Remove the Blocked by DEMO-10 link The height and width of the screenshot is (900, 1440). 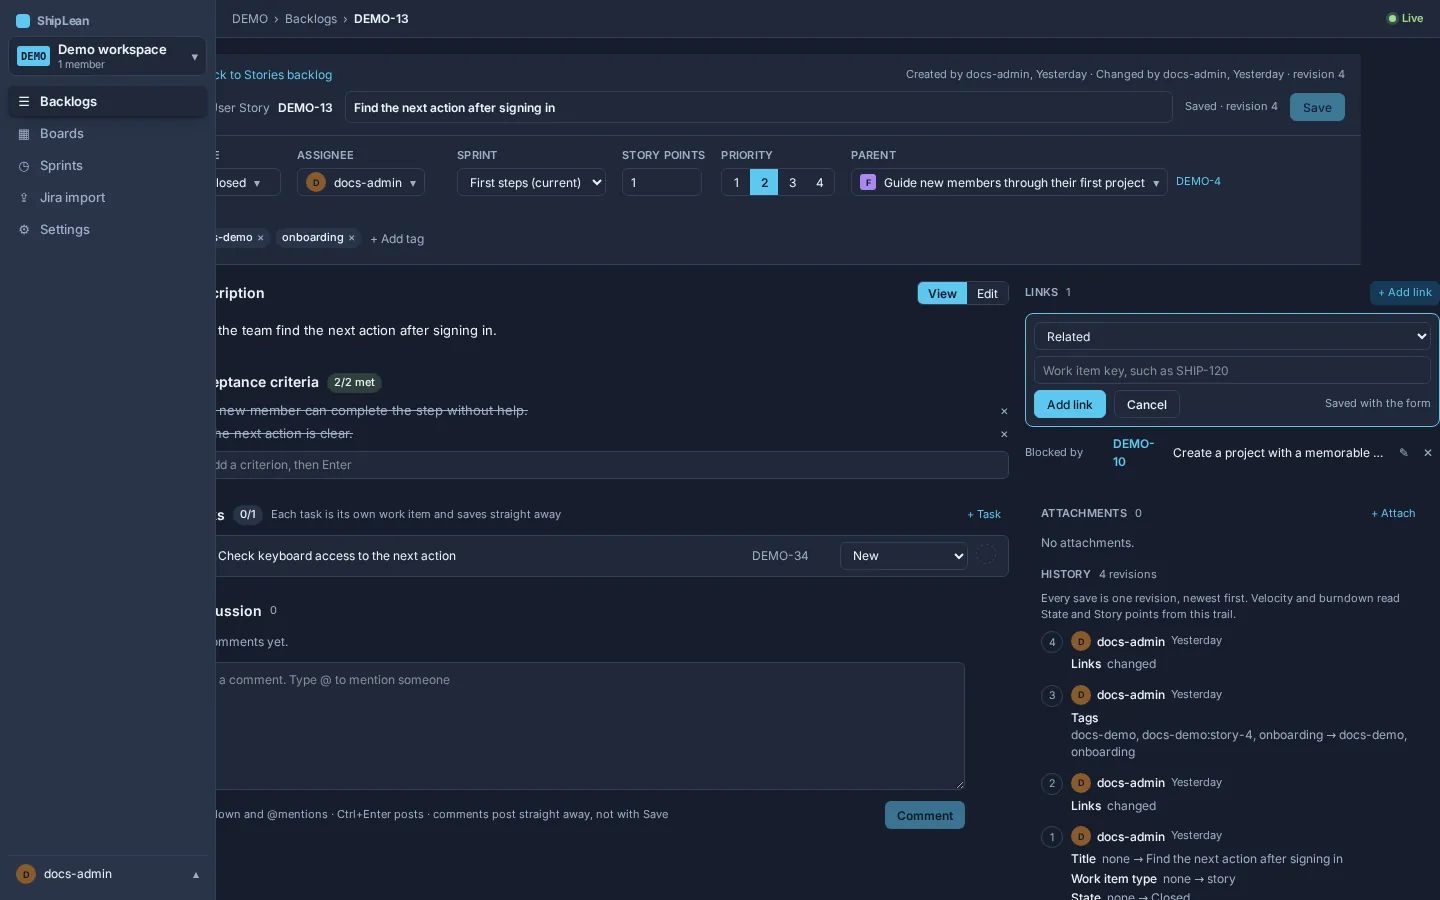1428,453
